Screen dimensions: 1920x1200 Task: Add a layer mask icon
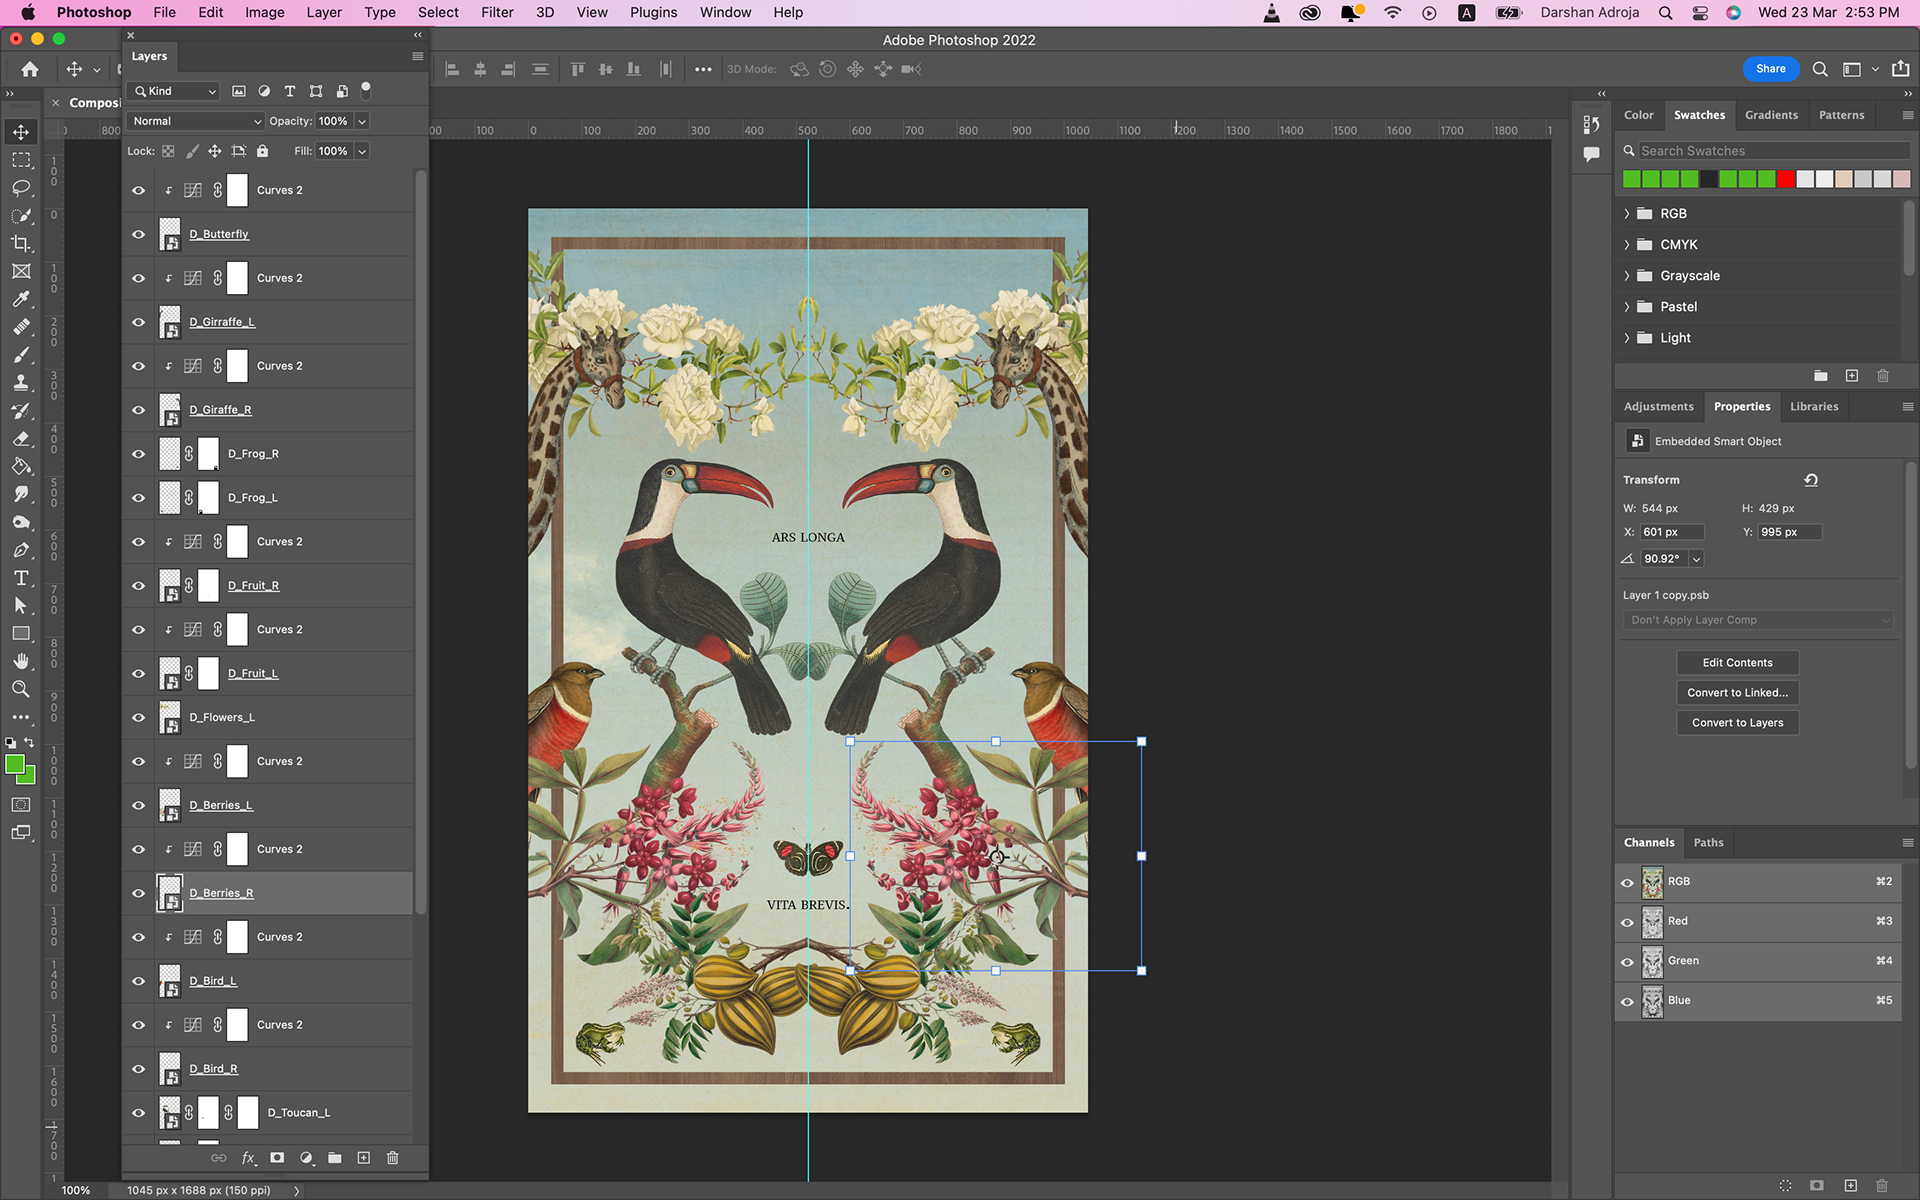point(277,1158)
